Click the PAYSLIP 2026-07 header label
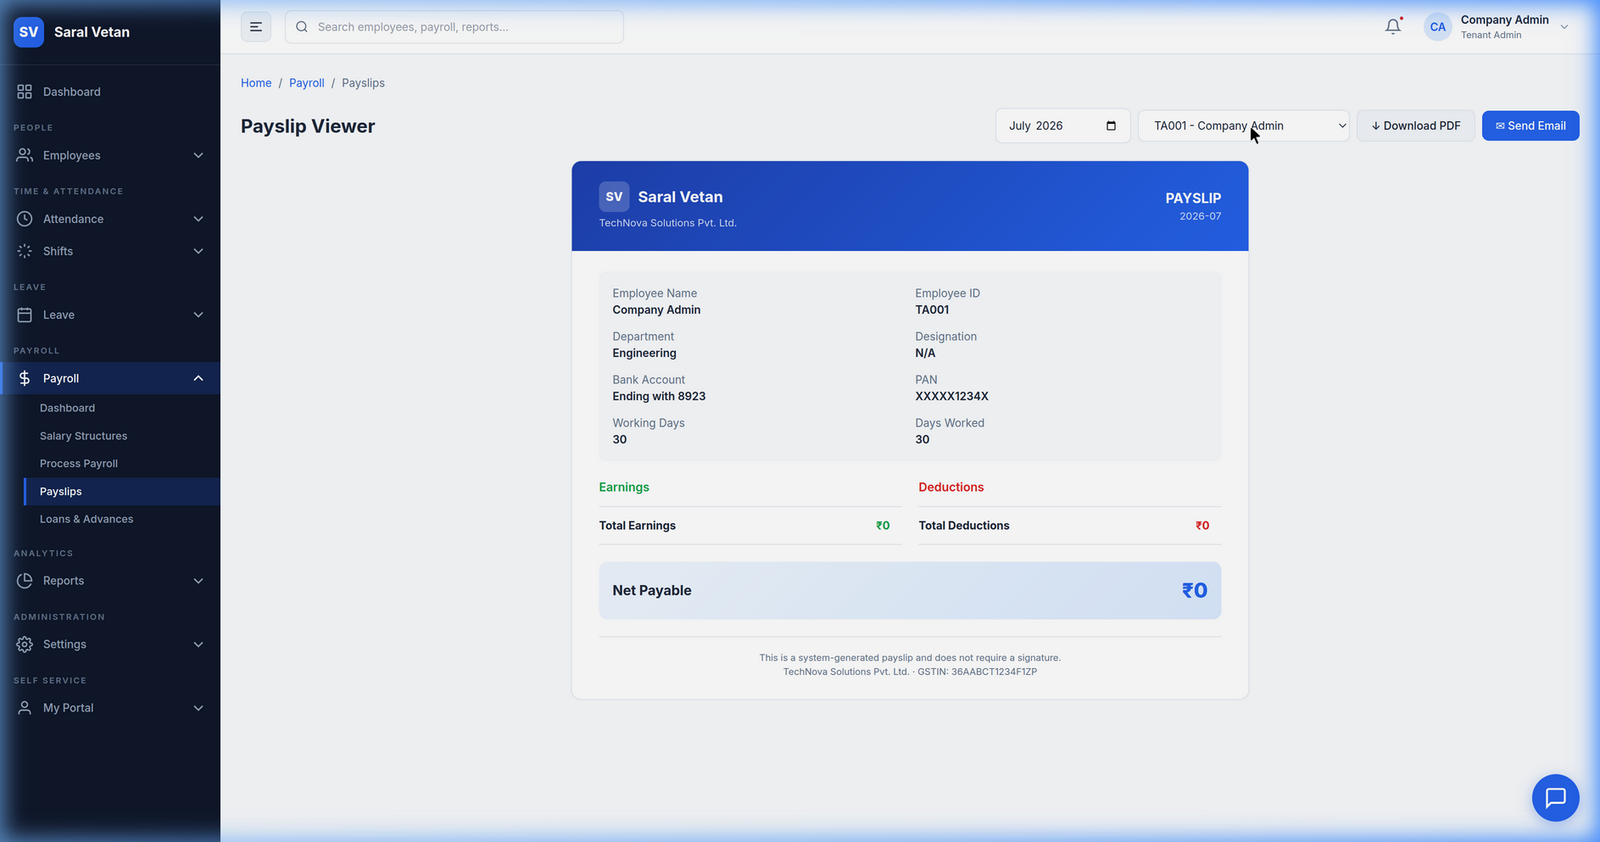This screenshot has width=1600, height=842. pos(1193,205)
